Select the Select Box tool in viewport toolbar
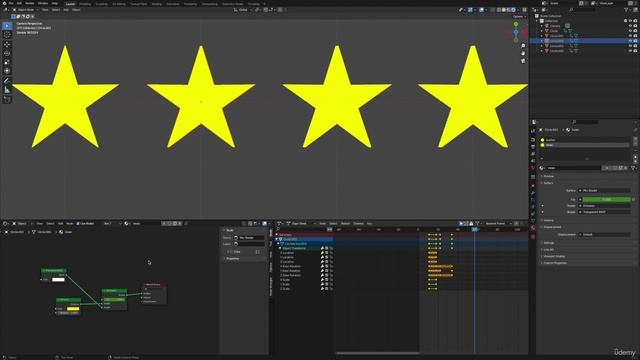 pos(7,26)
